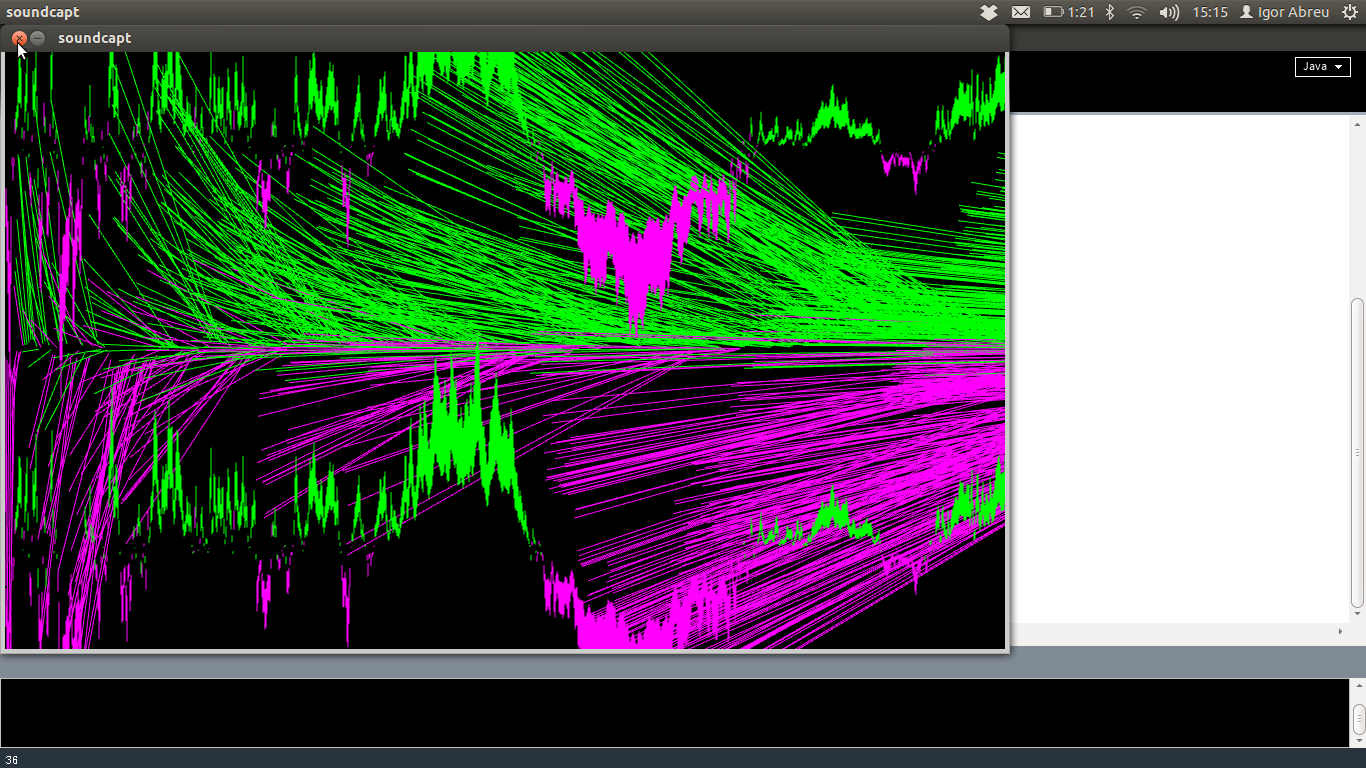The height and width of the screenshot is (768, 1366).
Task: Expand the Java mode dropdown
Action: coord(1322,66)
